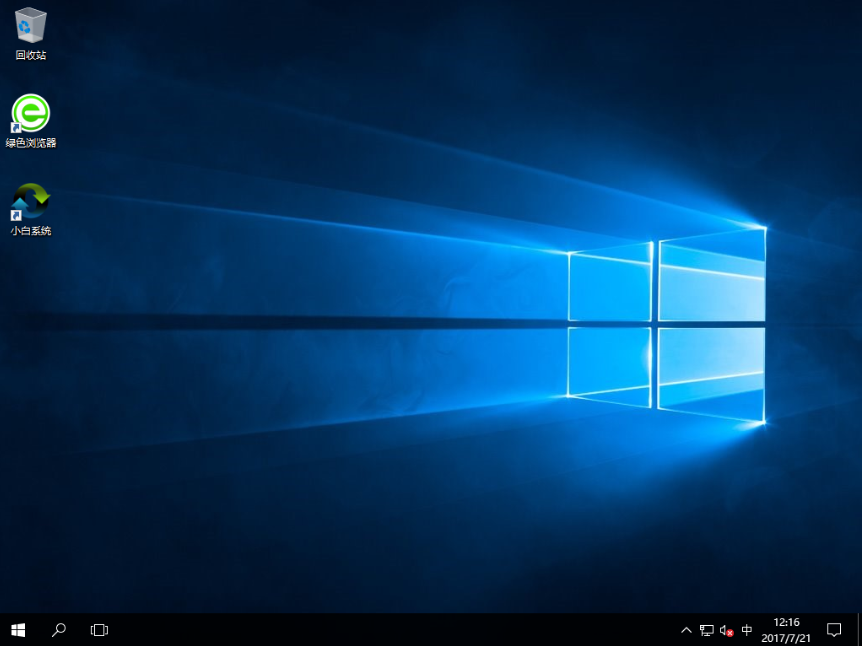
Task: Select the 小白系统 icon label text
Action: [x=30, y=228]
